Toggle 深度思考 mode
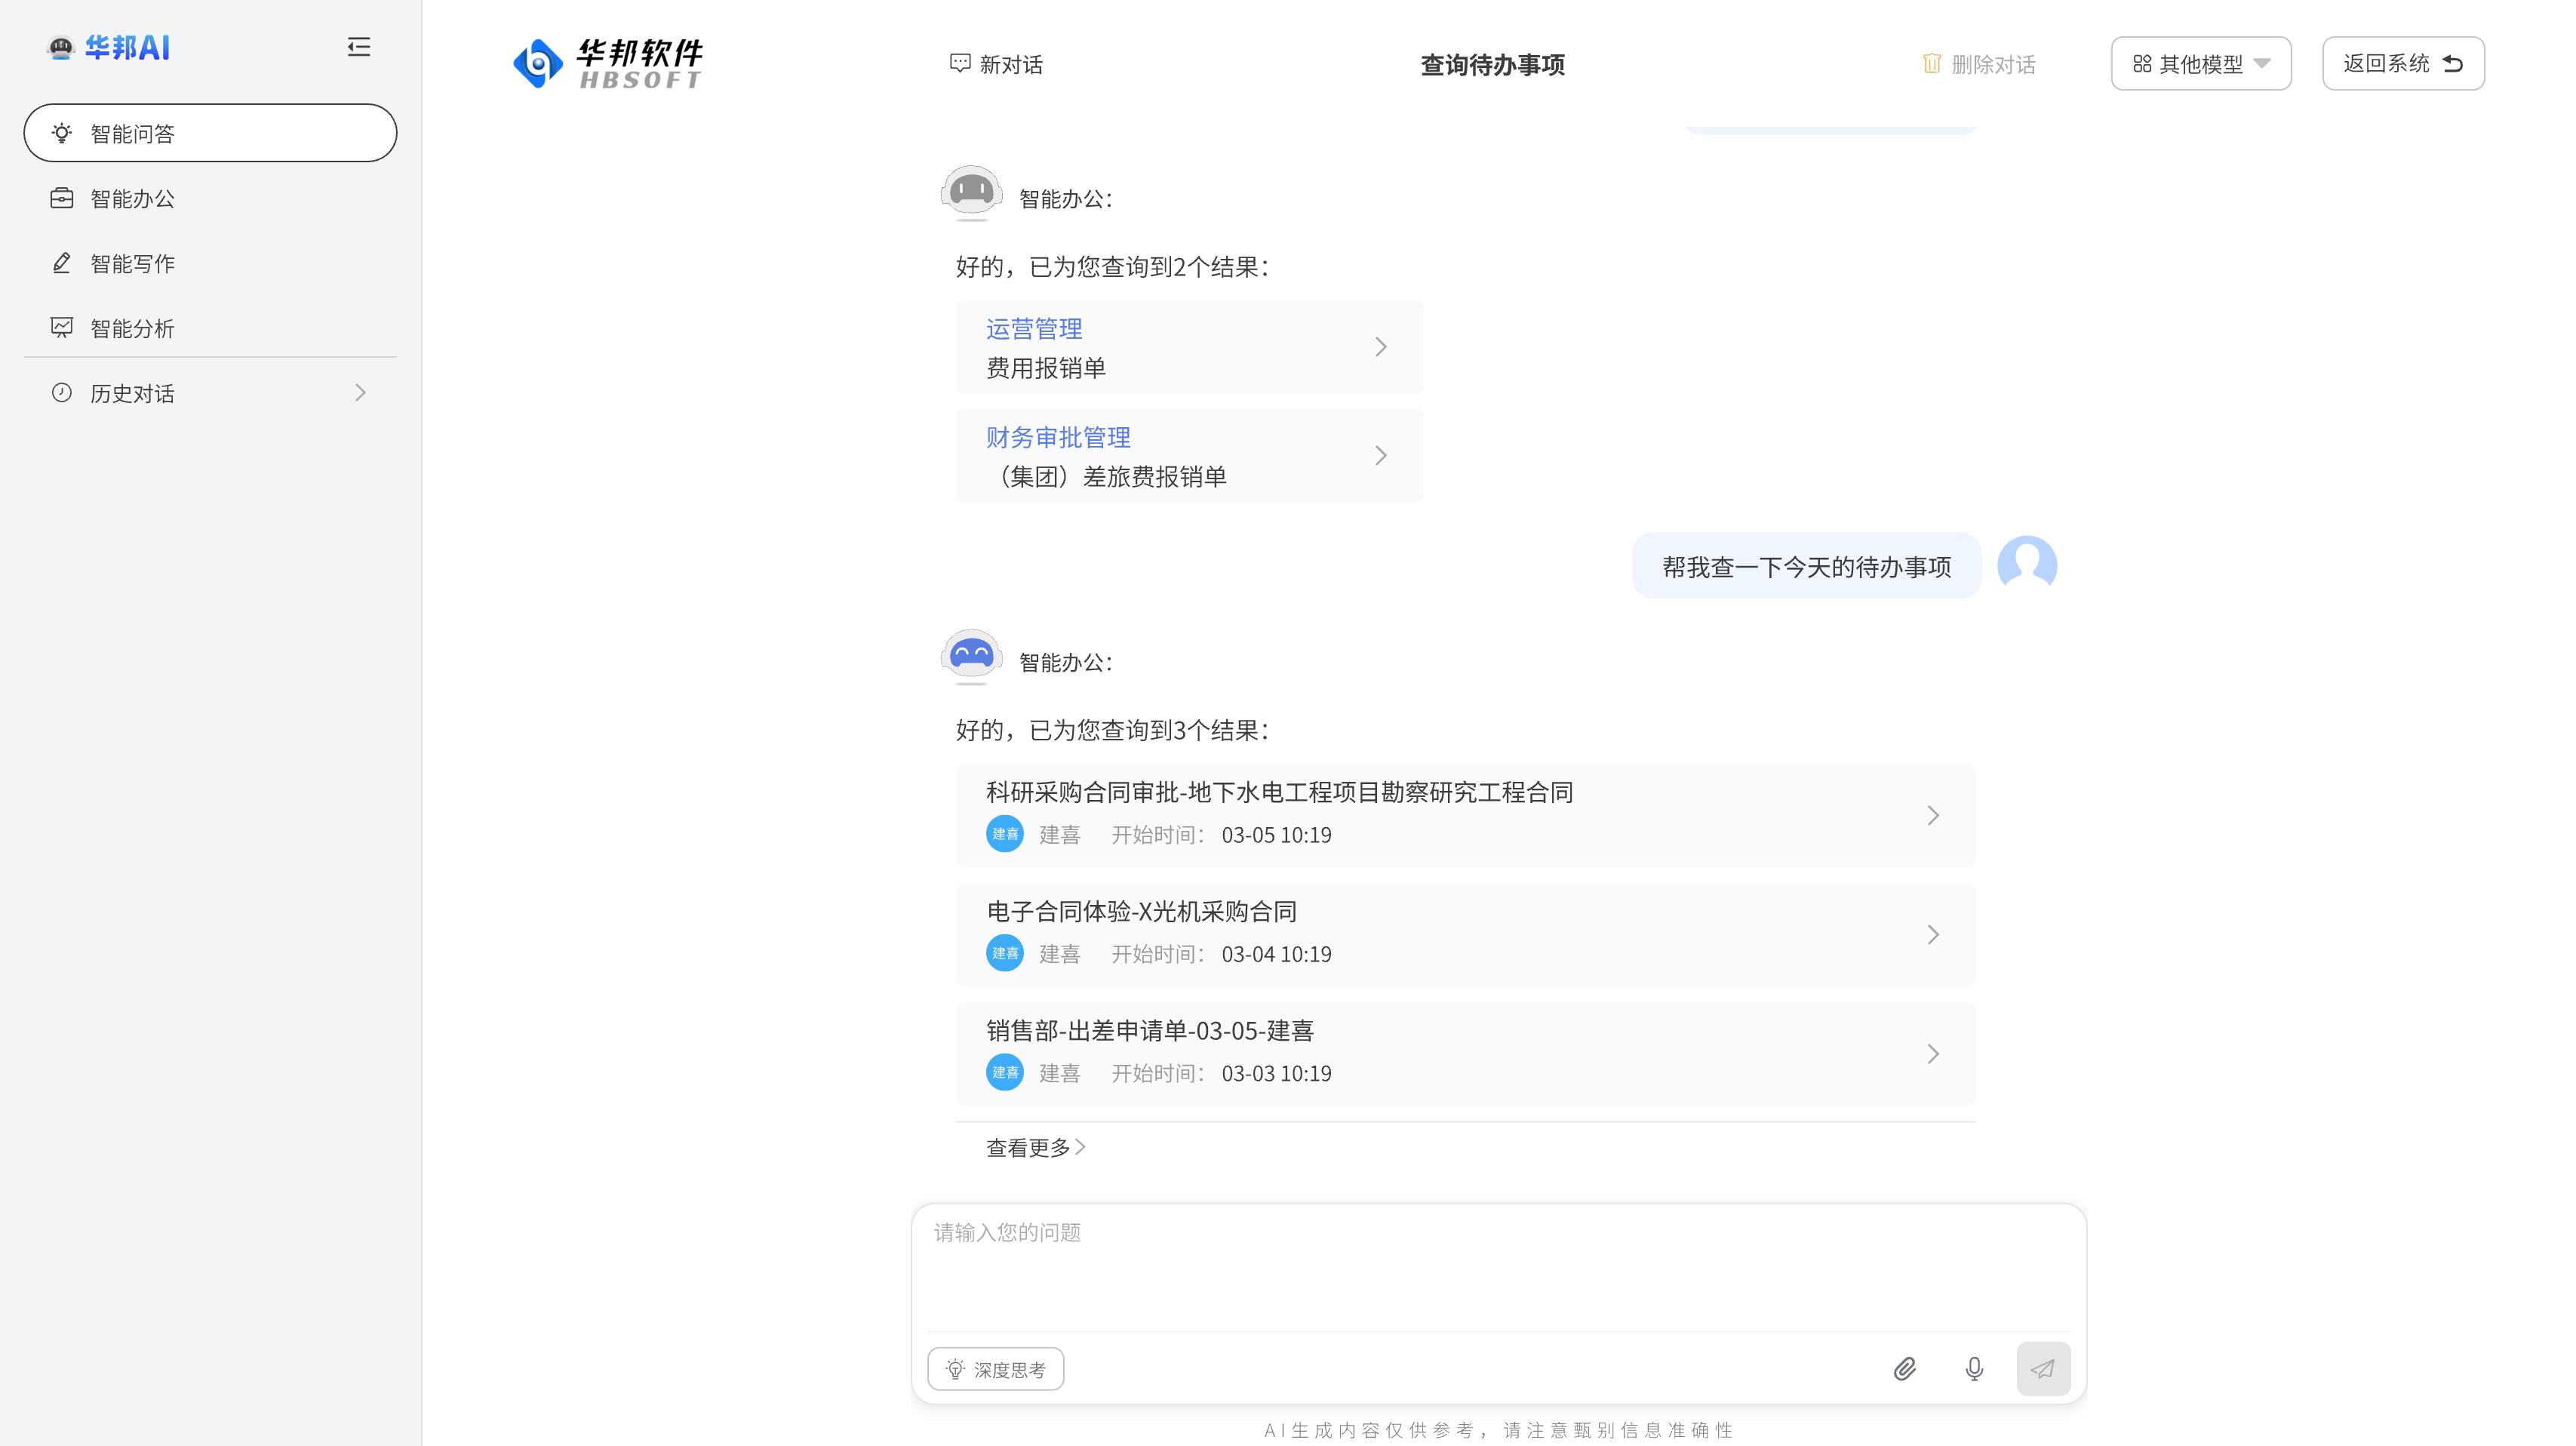This screenshot has height=1446, width=2576. point(995,1369)
